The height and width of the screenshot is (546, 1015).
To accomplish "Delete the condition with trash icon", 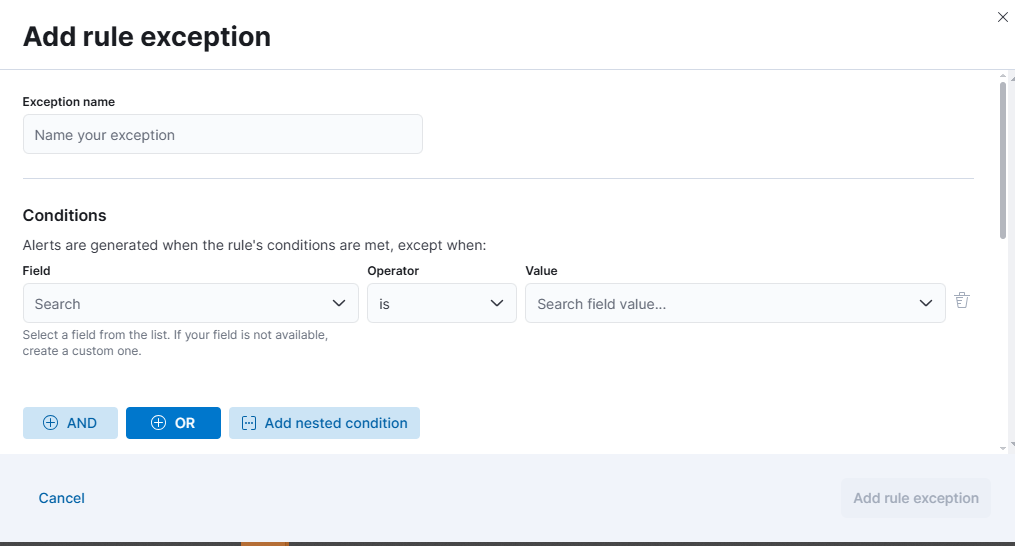I will click(x=961, y=300).
